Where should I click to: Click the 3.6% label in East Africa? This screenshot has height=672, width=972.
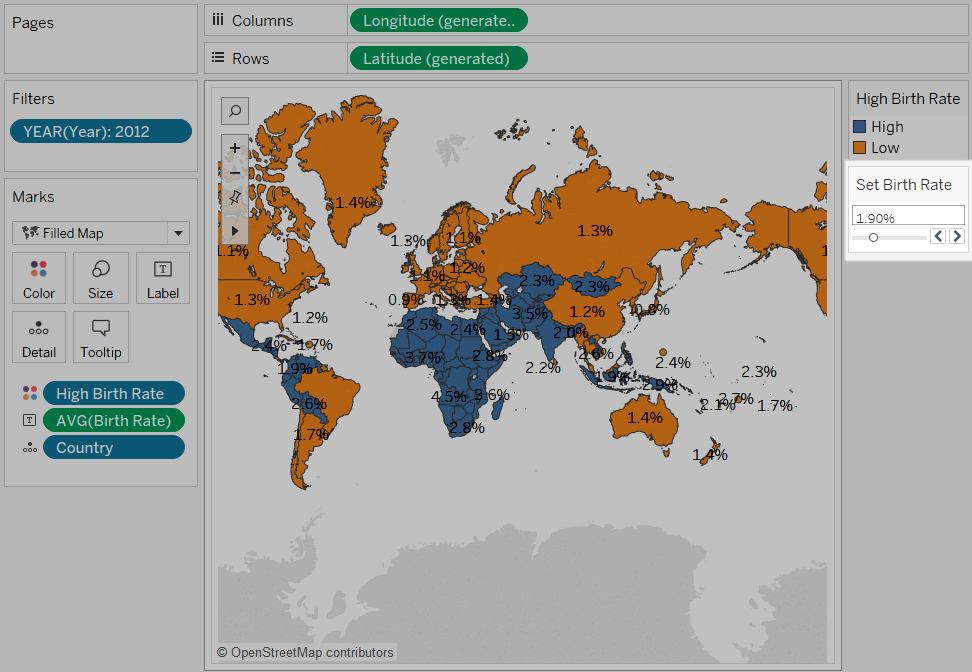492,394
